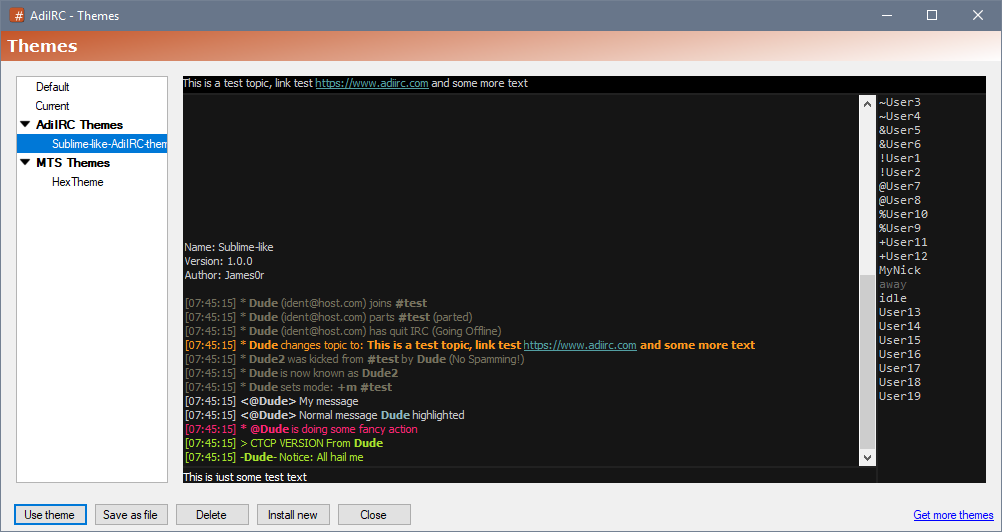
Task: Click the 'CTCP VERSION From Dude' line
Action: [284, 444]
